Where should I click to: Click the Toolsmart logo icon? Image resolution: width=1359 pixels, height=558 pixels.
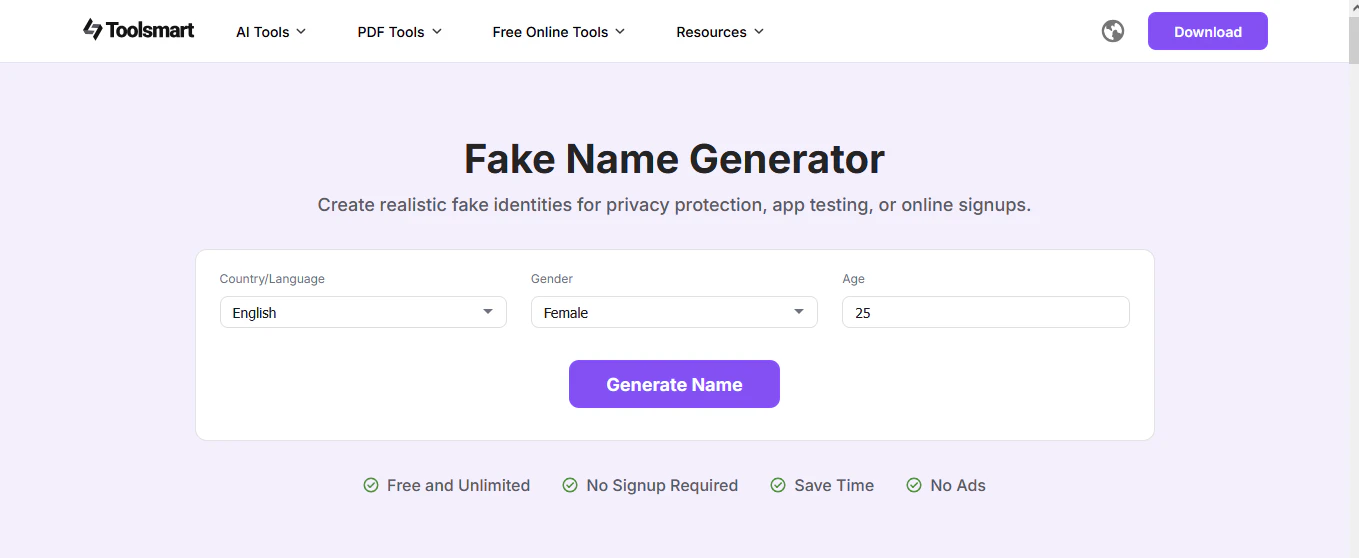tap(93, 30)
